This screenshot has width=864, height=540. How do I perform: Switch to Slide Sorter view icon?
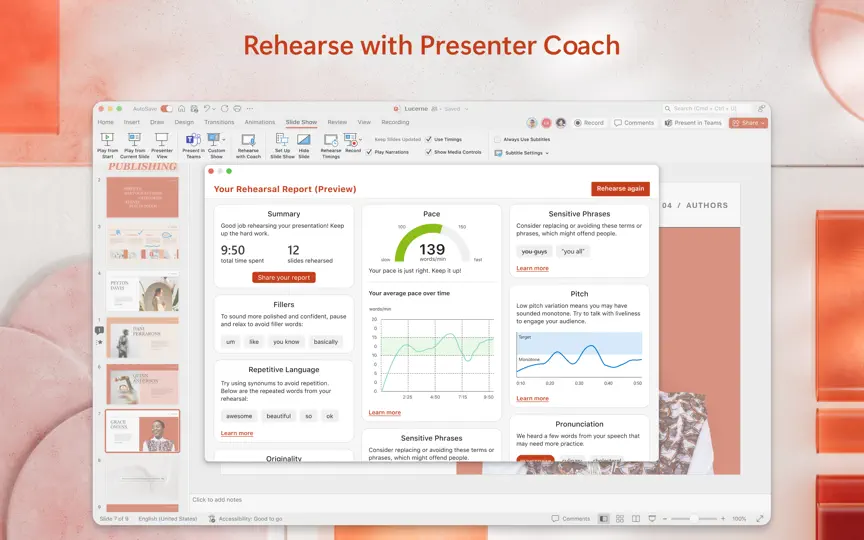[620, 519]
